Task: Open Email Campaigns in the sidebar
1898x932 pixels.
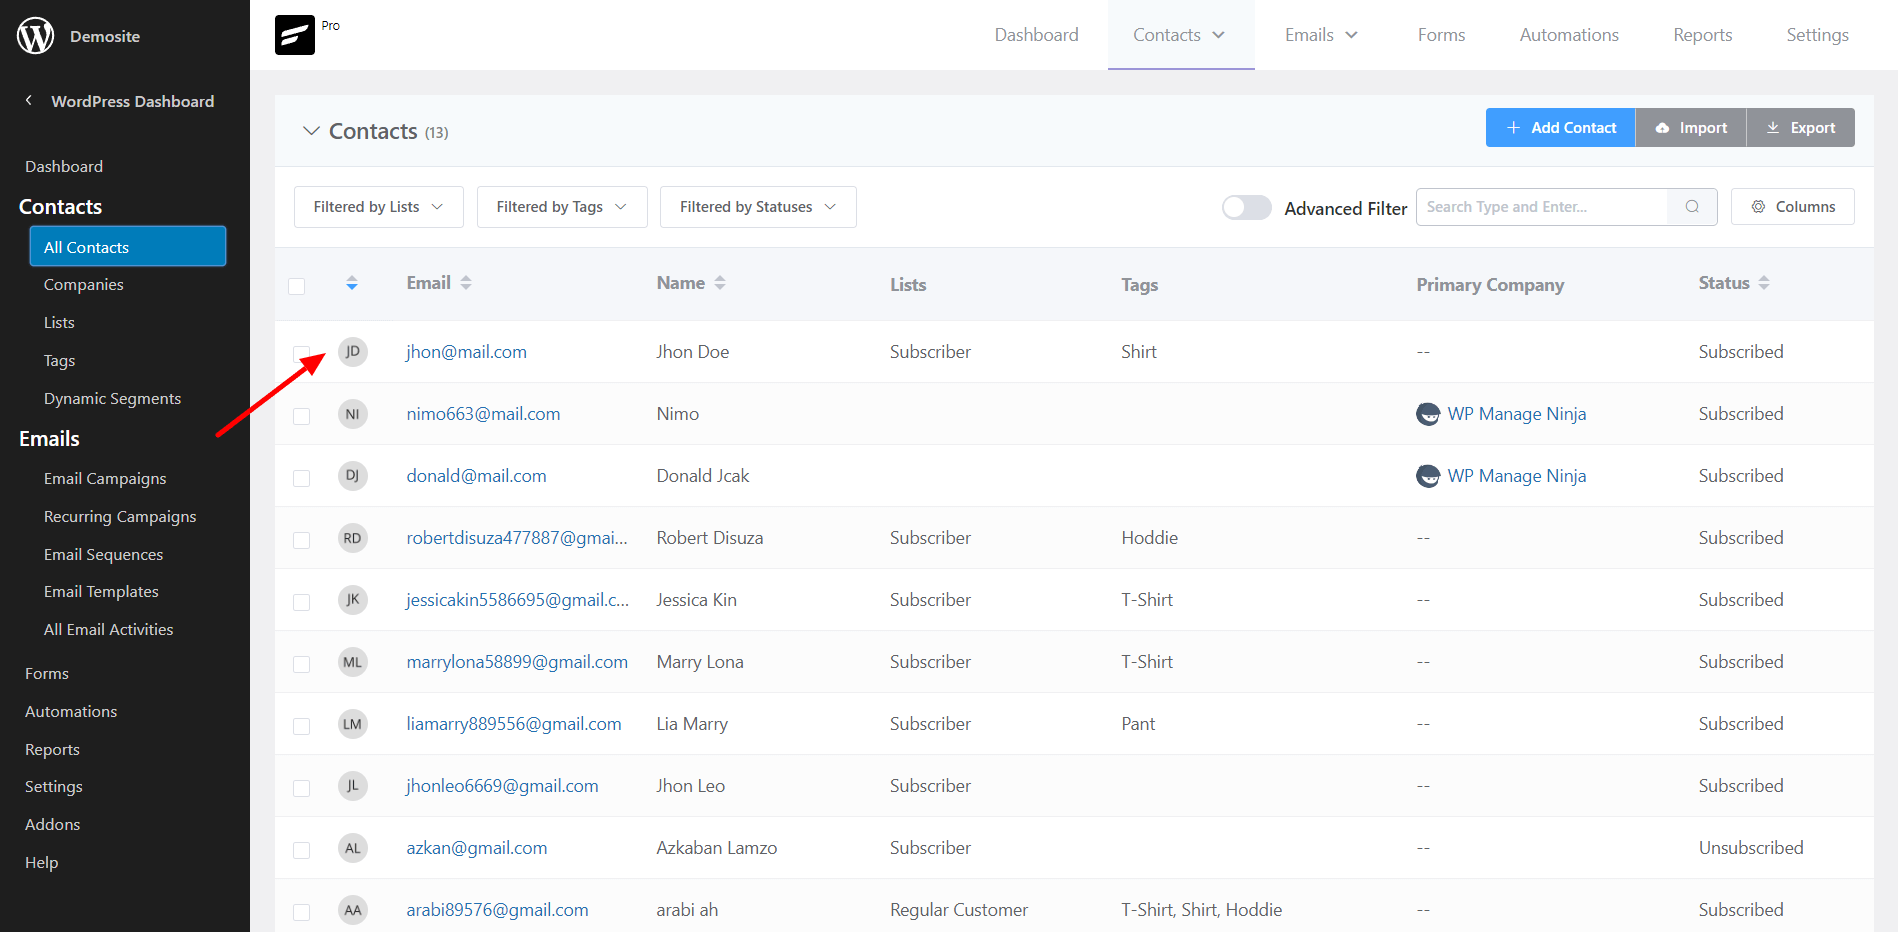Action: 105,478
